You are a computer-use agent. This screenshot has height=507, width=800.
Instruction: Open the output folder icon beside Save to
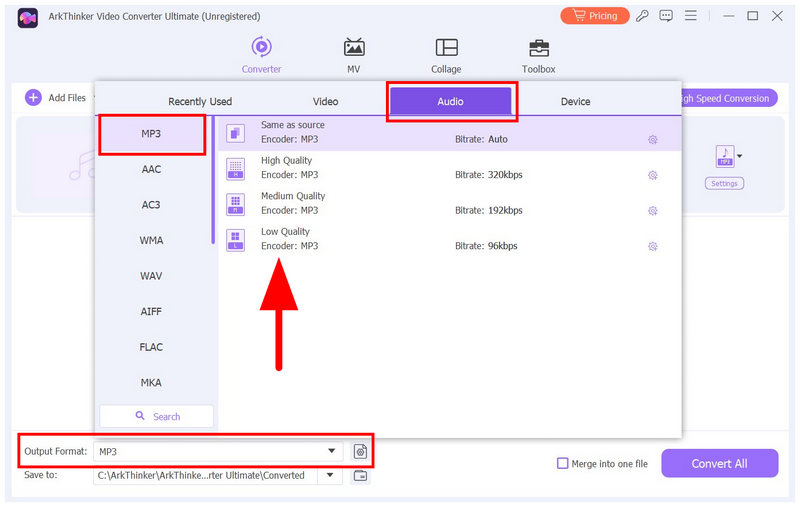[360, 476]
